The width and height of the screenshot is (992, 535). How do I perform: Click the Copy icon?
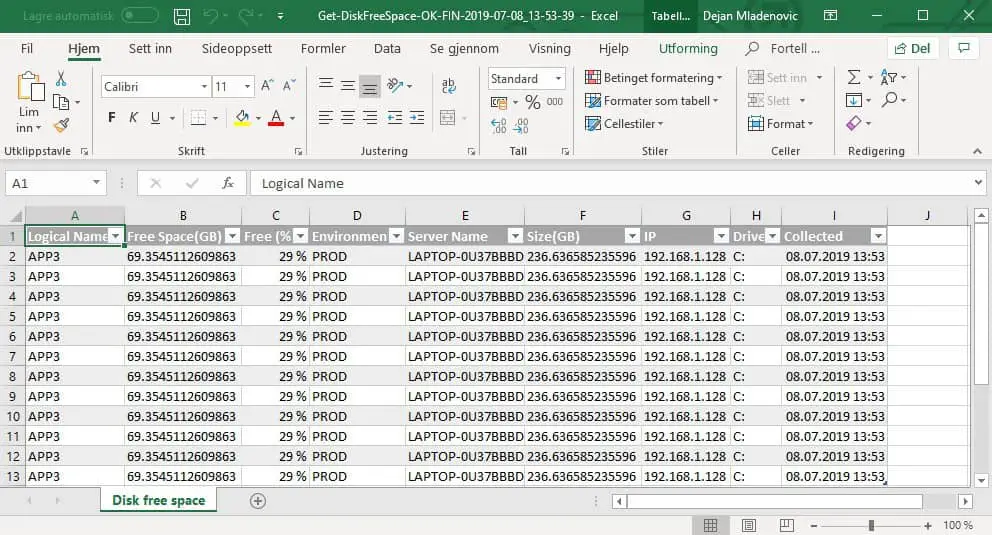(61, 102)
